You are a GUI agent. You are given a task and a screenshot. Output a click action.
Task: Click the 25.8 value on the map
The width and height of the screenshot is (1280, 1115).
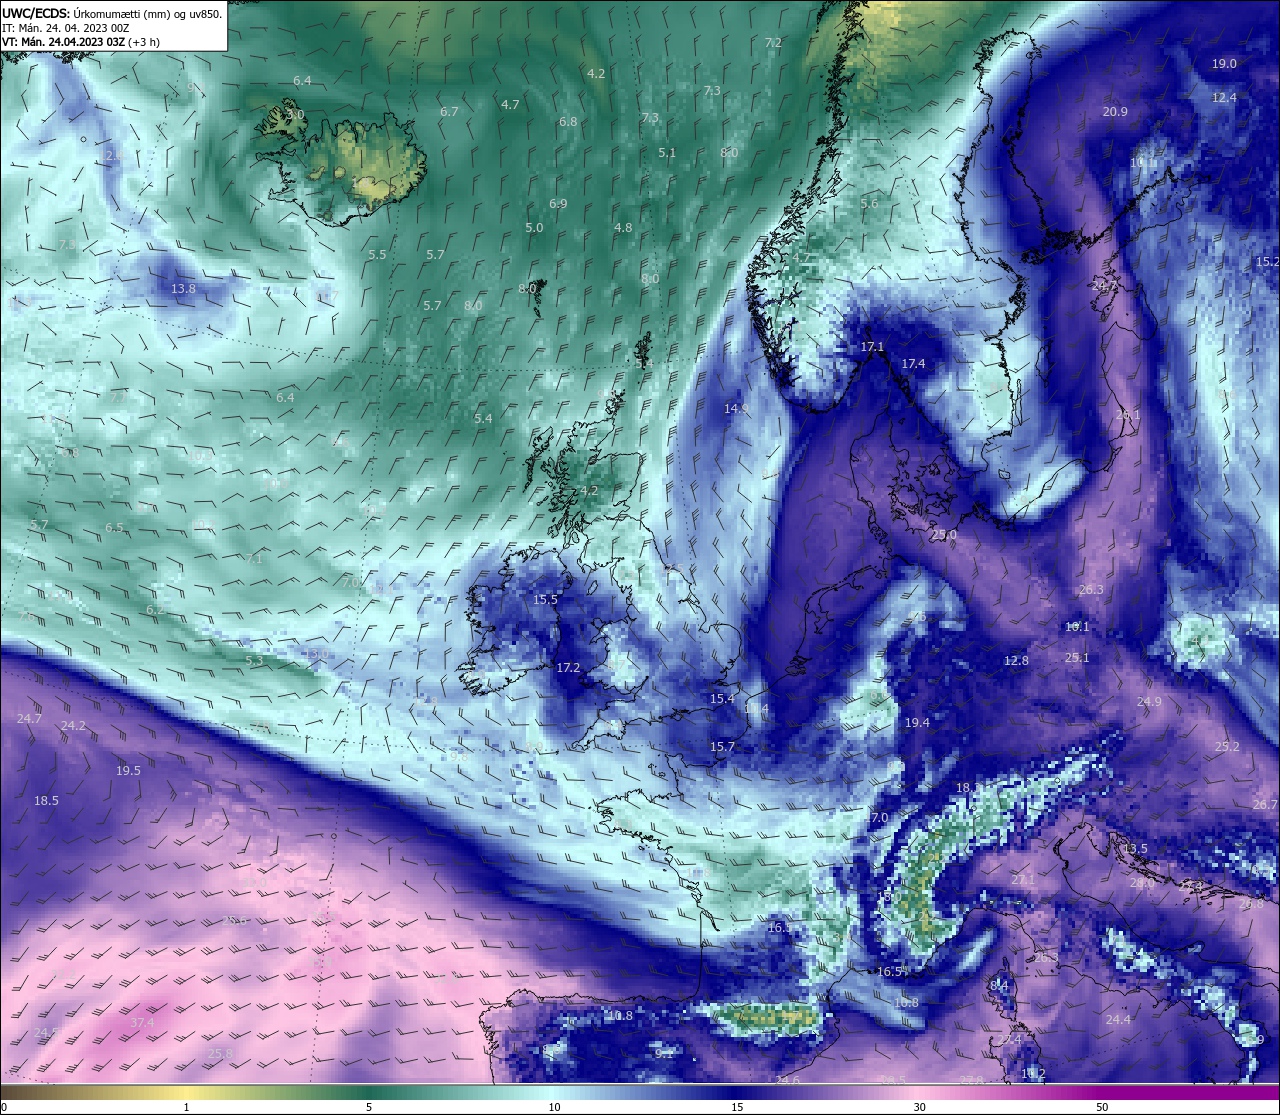(x=220, y=1054)
